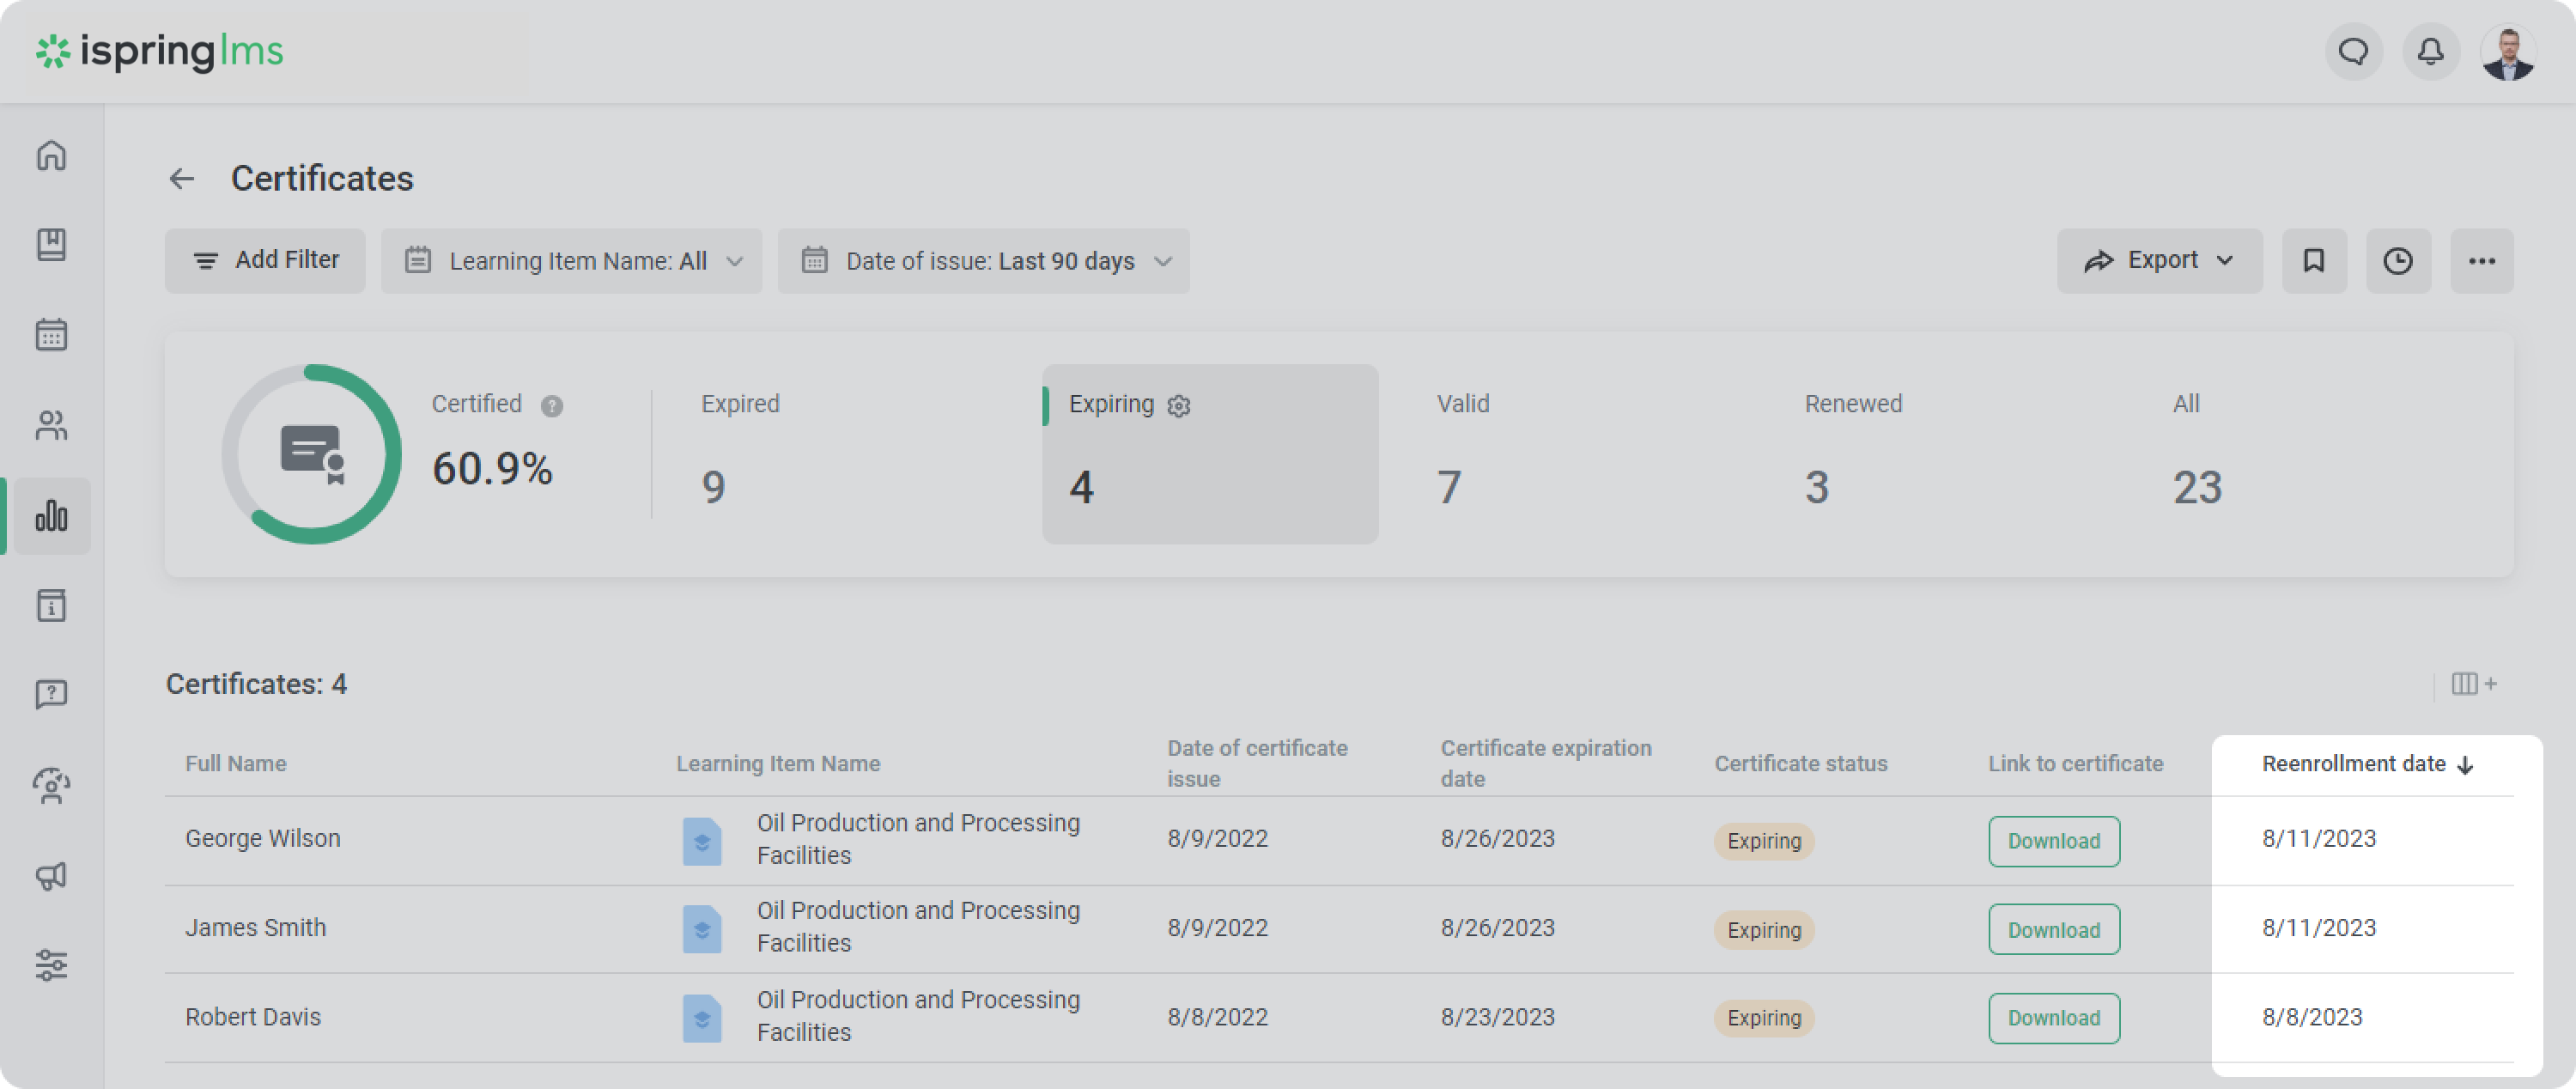The width and height of the screenshot is (2576, 1089).
Task: Open the Home sidebar icon
Action: click(51, 155)
